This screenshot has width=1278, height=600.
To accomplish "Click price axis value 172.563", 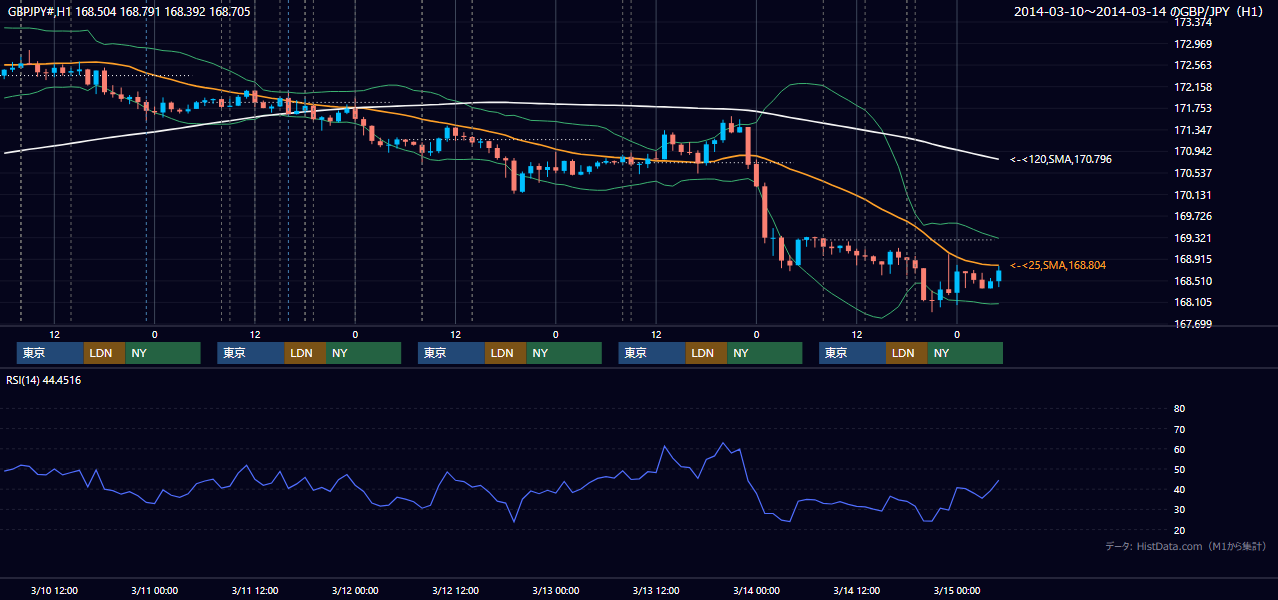I will (1192, 65).
